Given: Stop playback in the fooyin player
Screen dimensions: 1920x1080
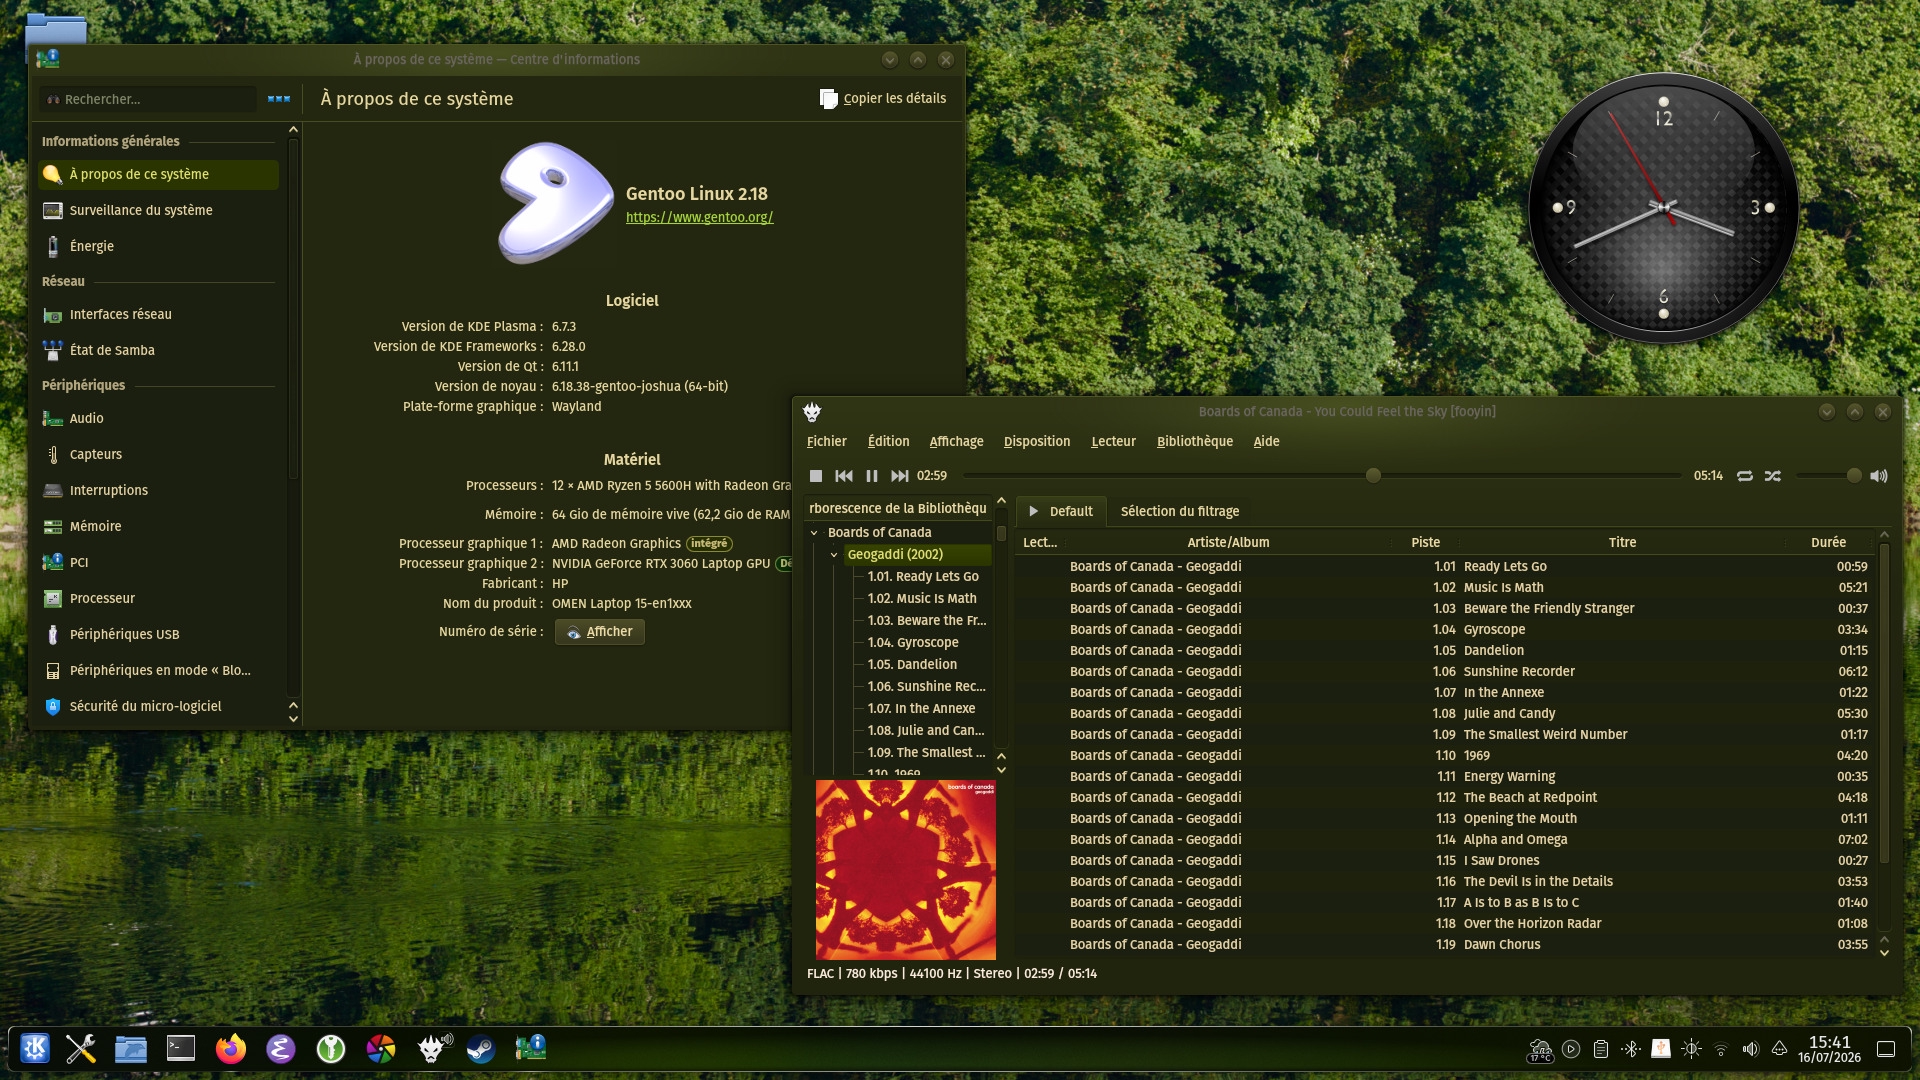Looking at the screenshot, I should tap(816, 476).
